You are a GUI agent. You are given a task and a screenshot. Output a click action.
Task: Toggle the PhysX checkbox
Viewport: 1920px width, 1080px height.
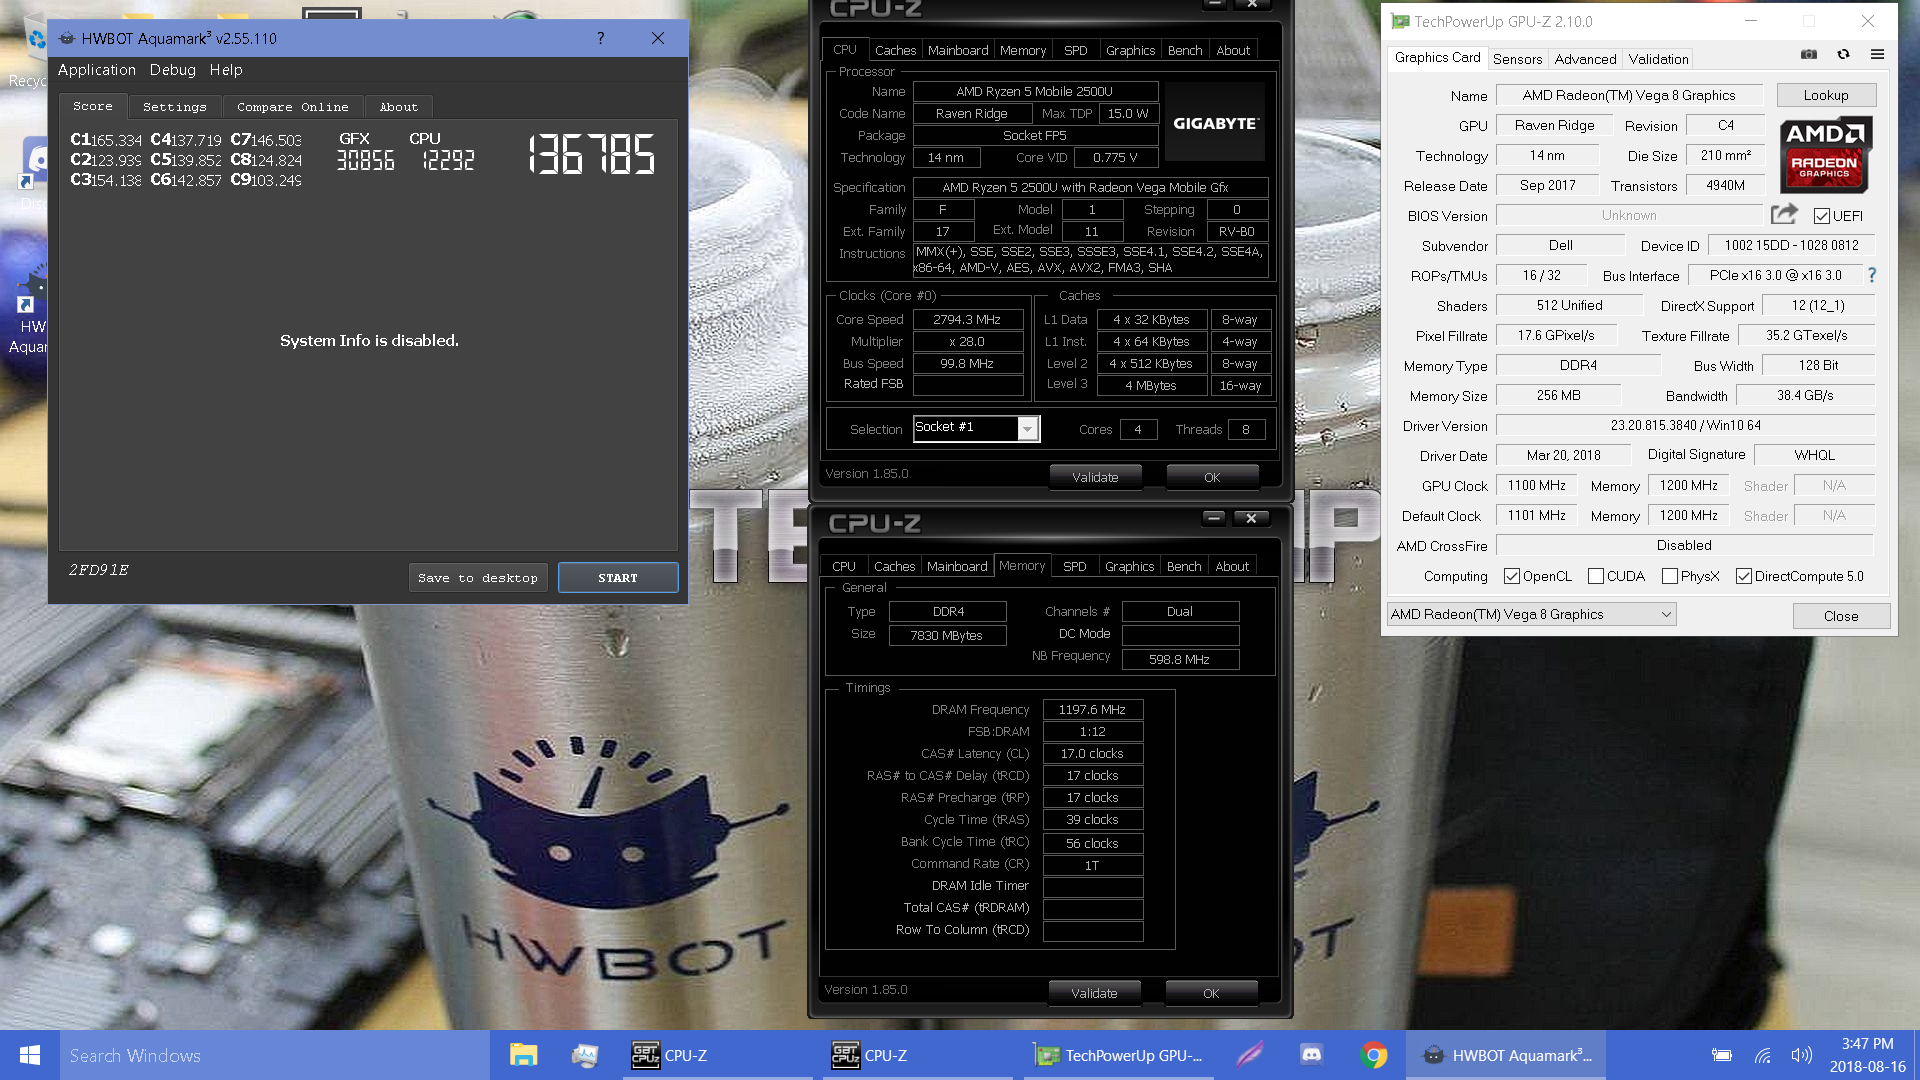coord(1670,576)
